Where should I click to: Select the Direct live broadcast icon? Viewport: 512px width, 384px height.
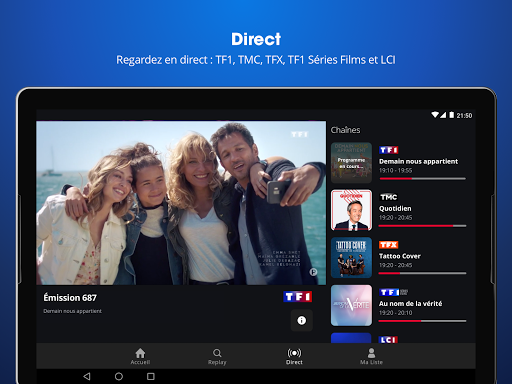pyautogui.click(x=294, y=353)
